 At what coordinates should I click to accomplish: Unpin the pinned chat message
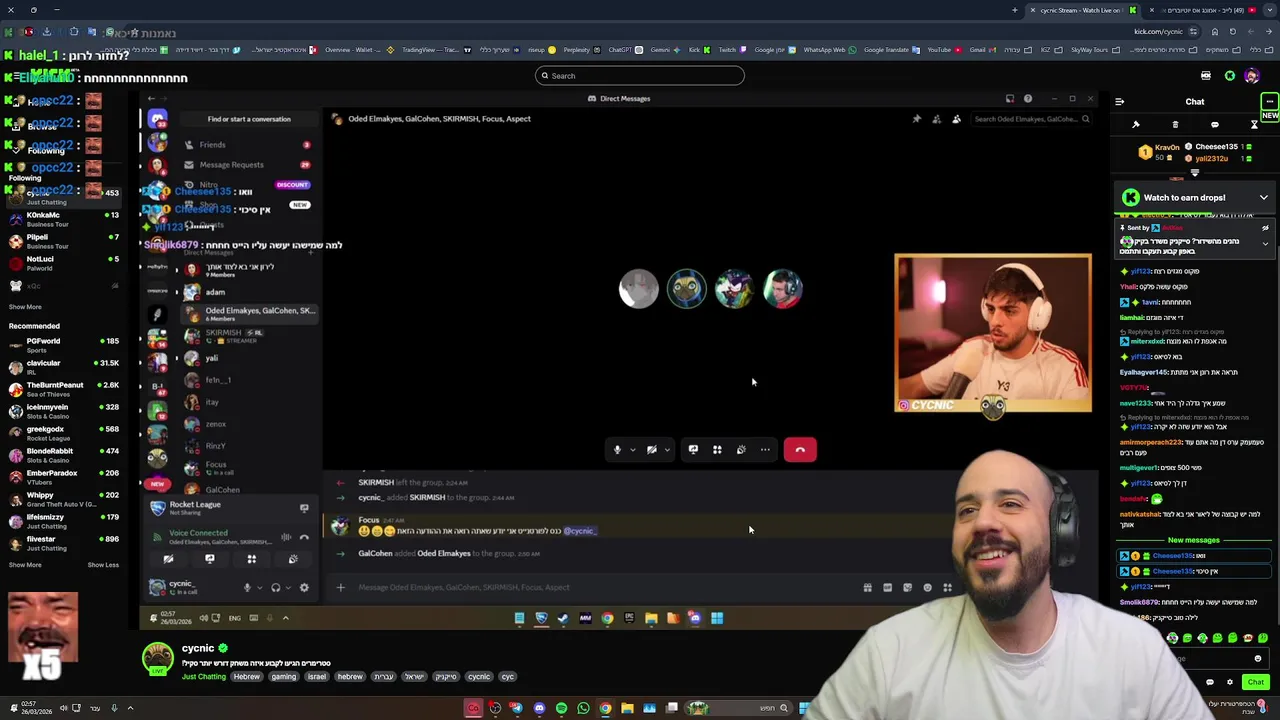pos(1265,229)
